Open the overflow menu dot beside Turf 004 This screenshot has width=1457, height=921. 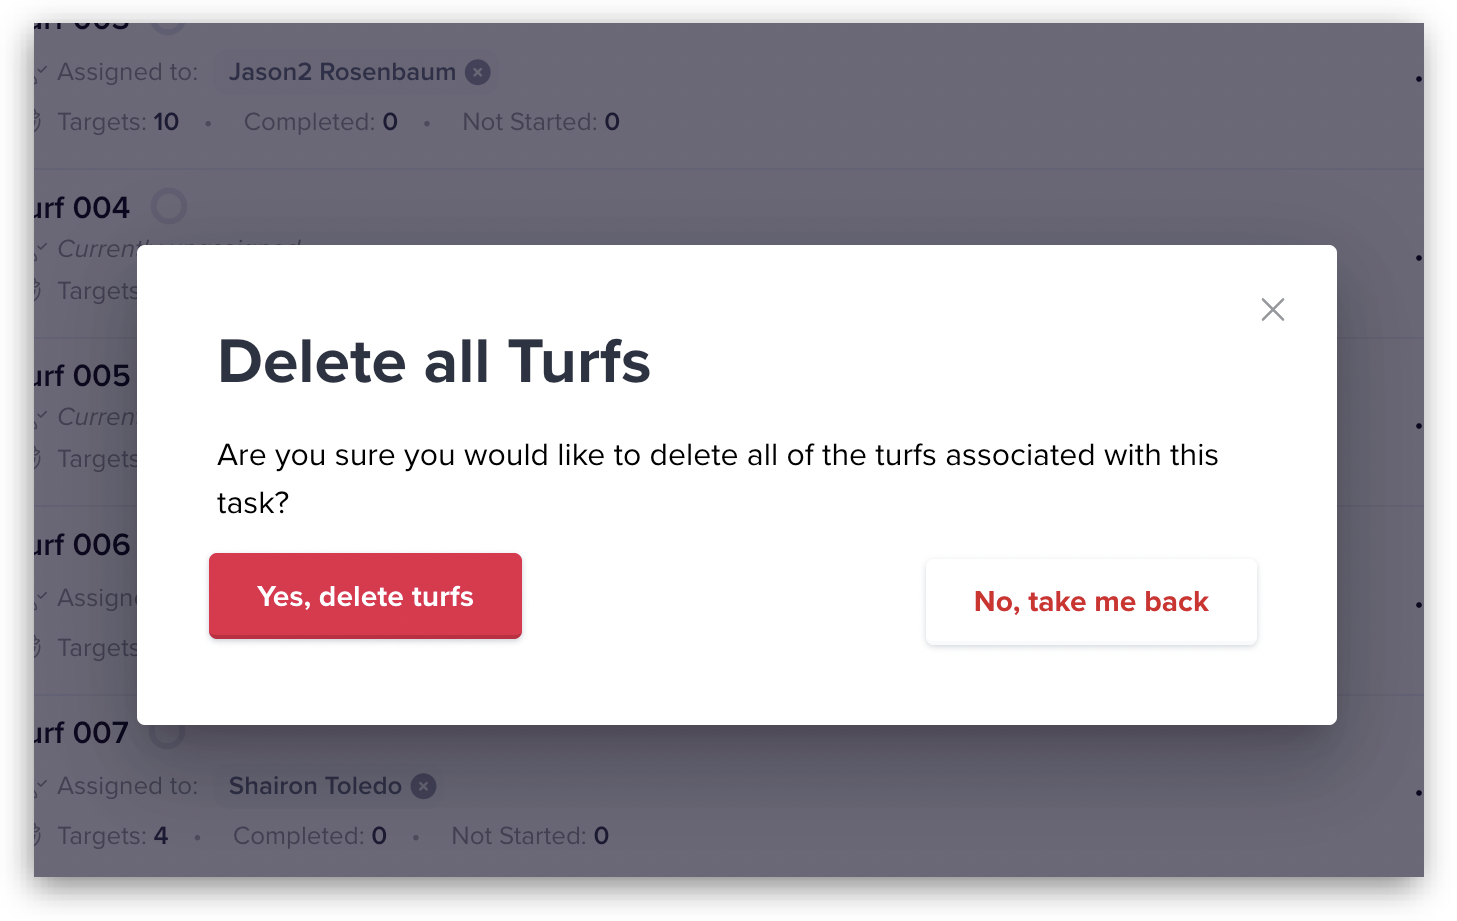[x=1419, y=258]
